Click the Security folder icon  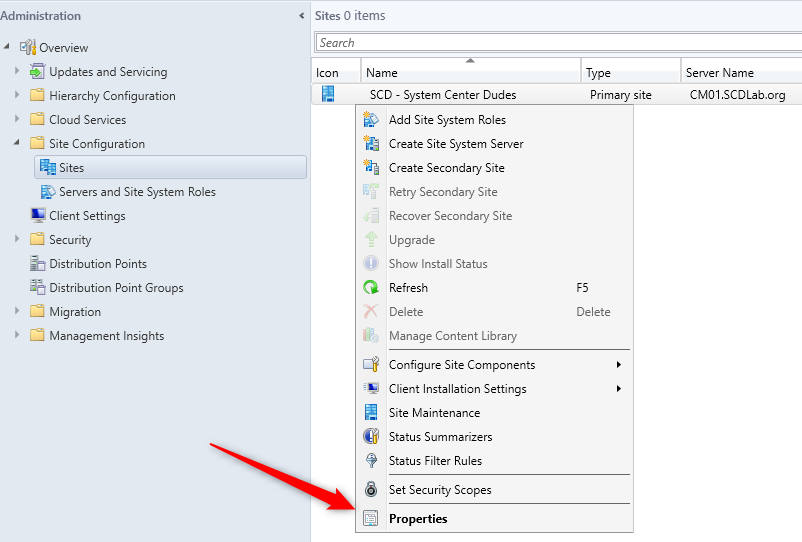point(37,239)
